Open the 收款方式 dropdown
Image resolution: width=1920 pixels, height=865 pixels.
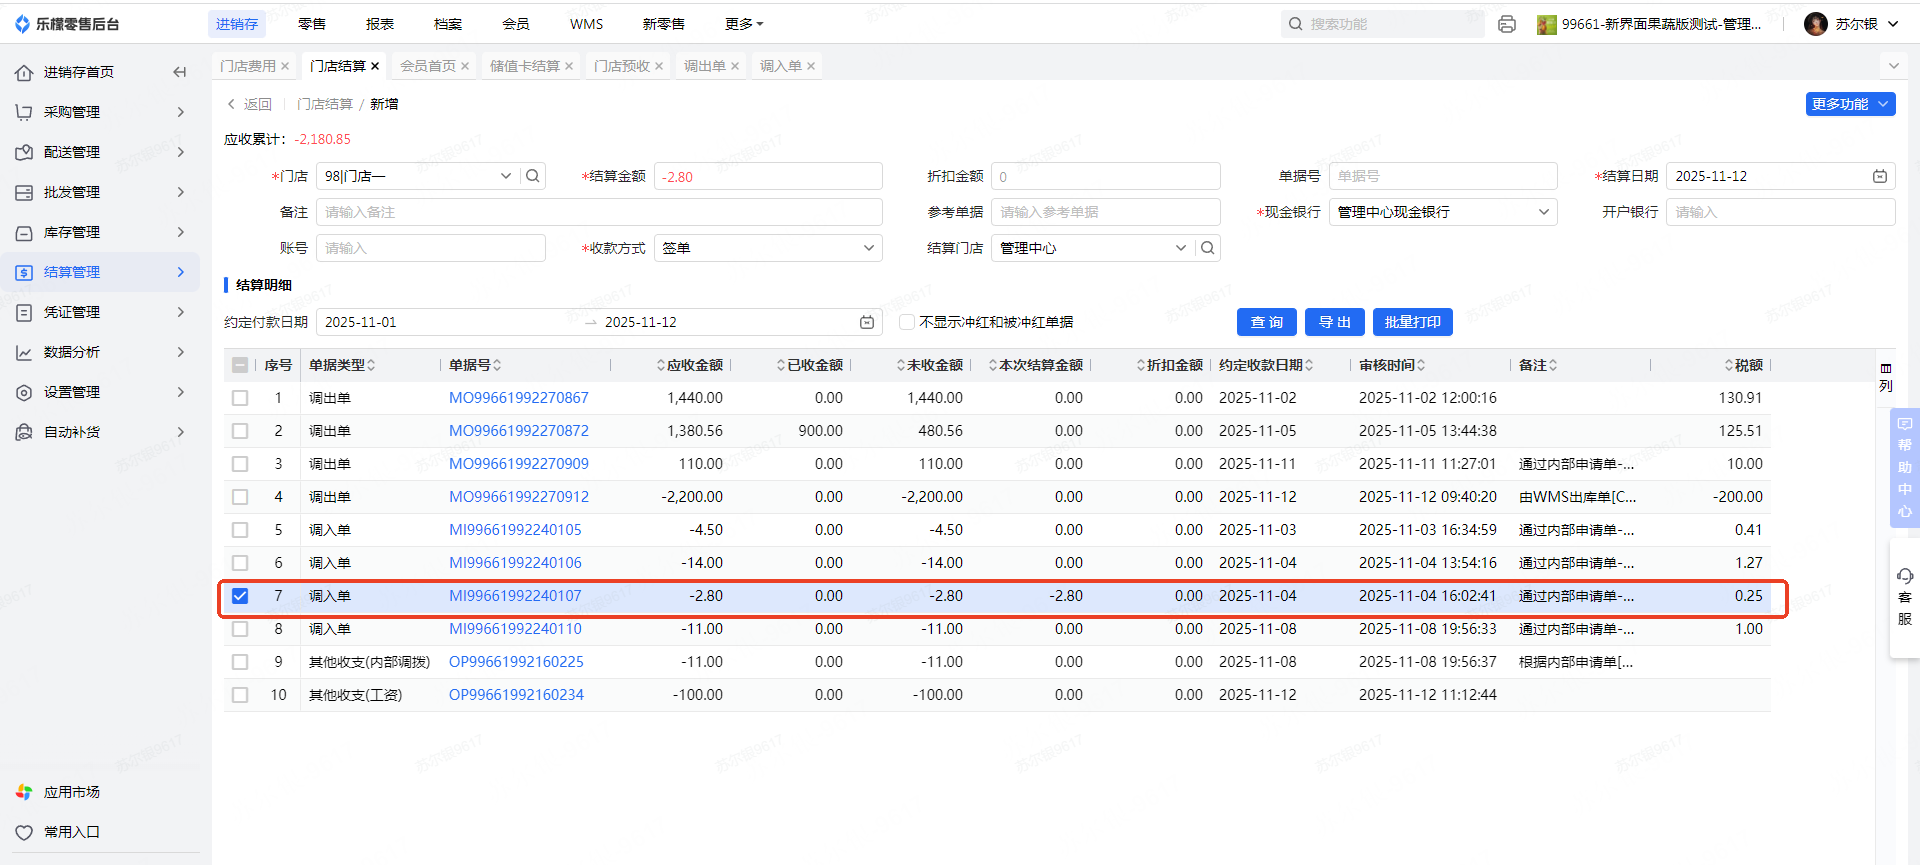pos(768,248)
